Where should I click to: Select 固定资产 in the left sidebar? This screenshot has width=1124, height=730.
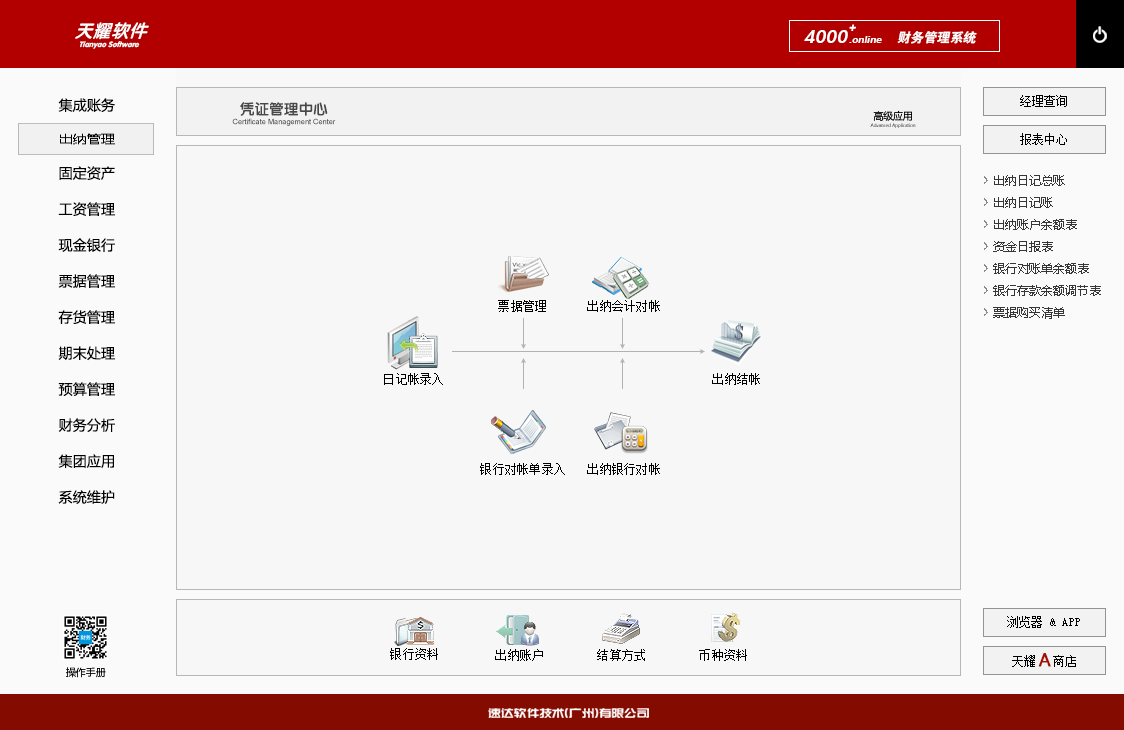point(86,174)
